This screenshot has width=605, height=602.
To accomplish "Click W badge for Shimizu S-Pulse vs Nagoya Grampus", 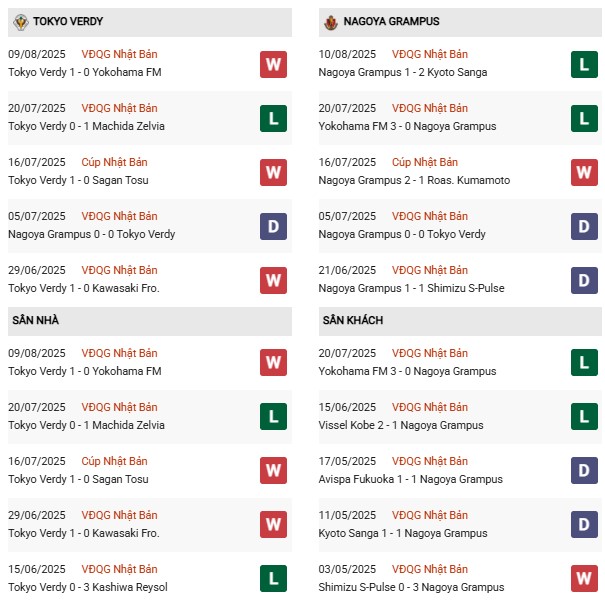I will tap(584, 579).
